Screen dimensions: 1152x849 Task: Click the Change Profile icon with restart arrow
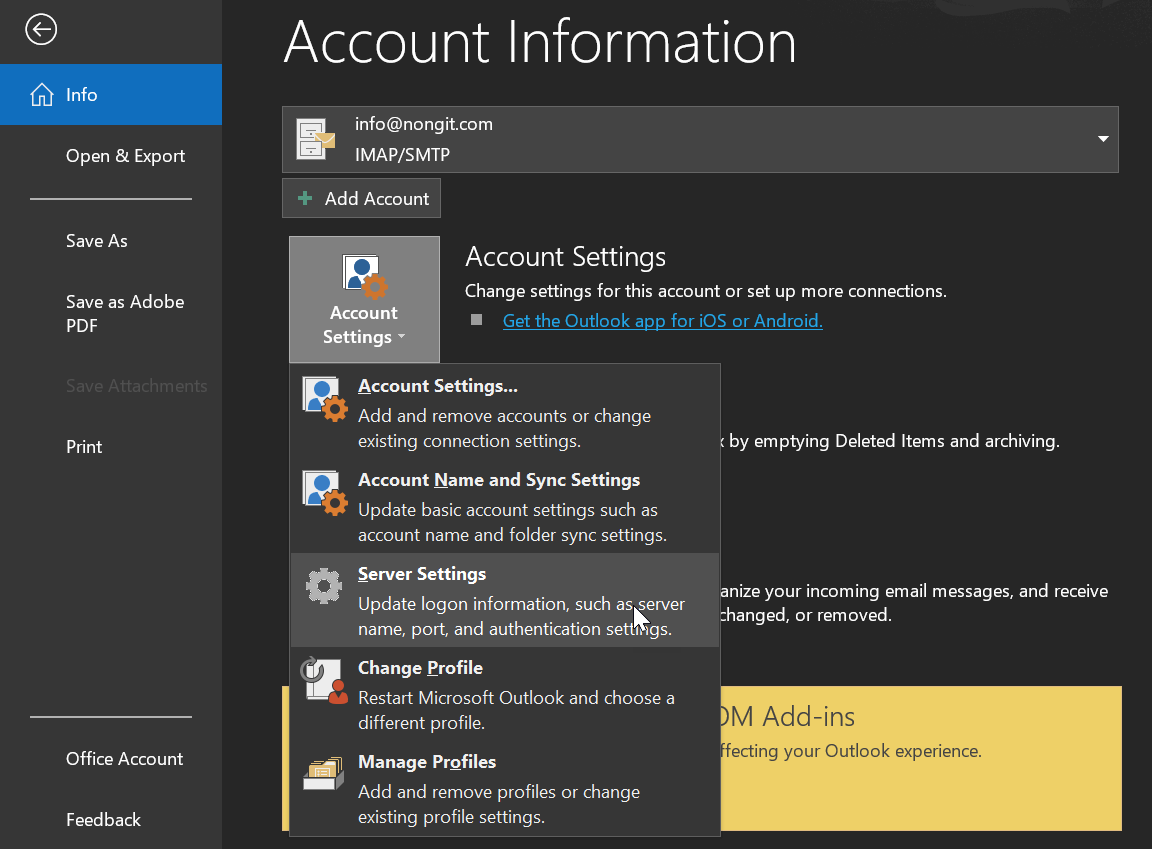click(323, 680)
